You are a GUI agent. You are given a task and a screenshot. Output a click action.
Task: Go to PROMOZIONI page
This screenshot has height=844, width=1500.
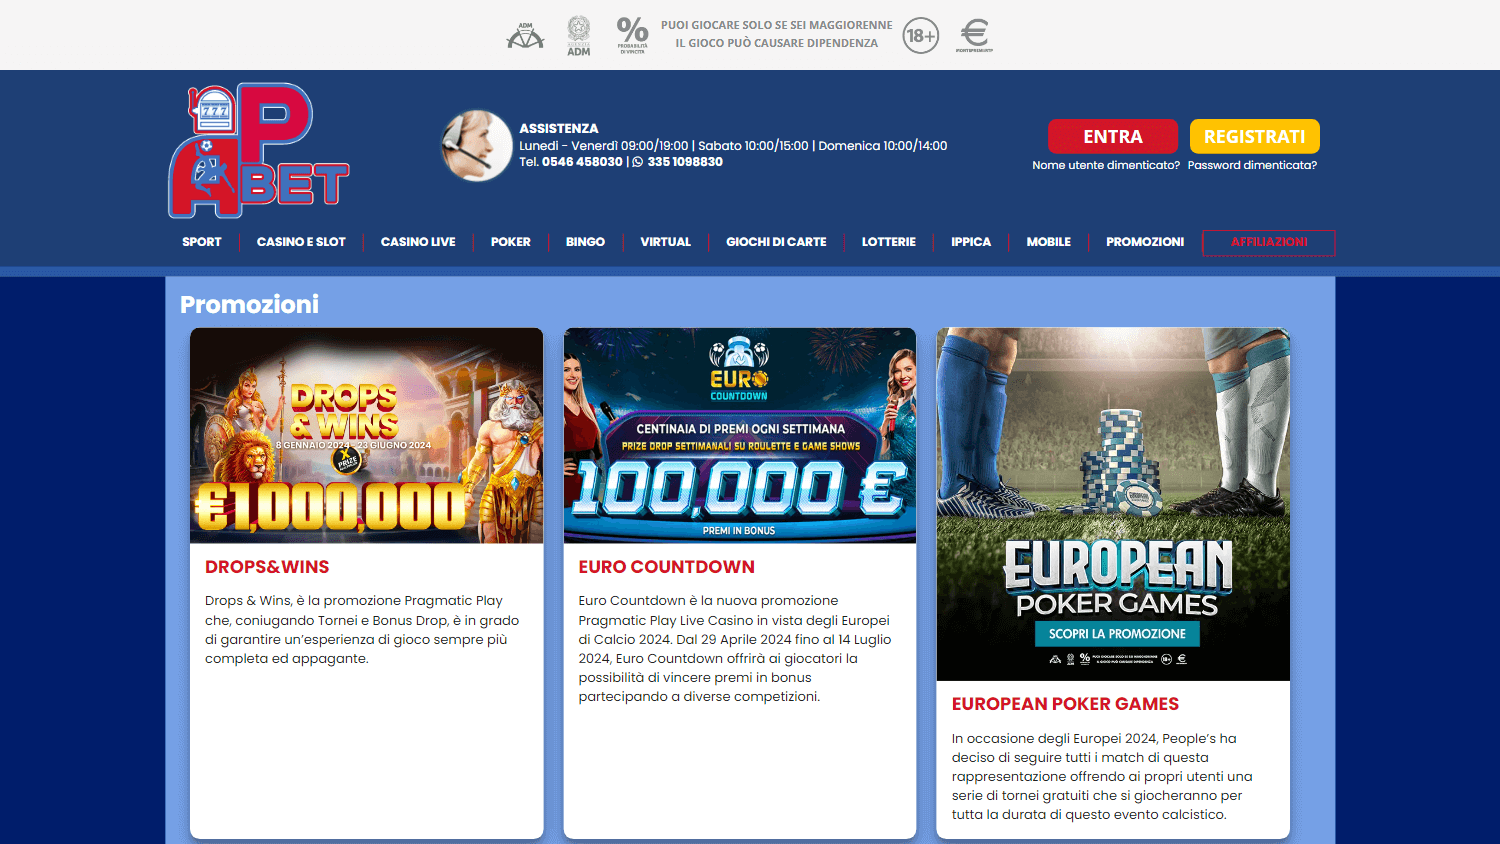(1145, 242)
